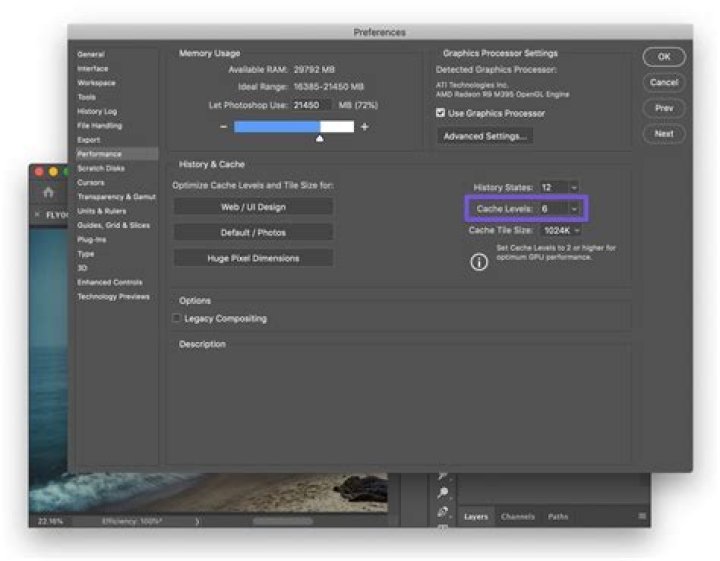Select Units & Rulers category
This screenshot has height=561, width=720.
[x=101, y=211]
